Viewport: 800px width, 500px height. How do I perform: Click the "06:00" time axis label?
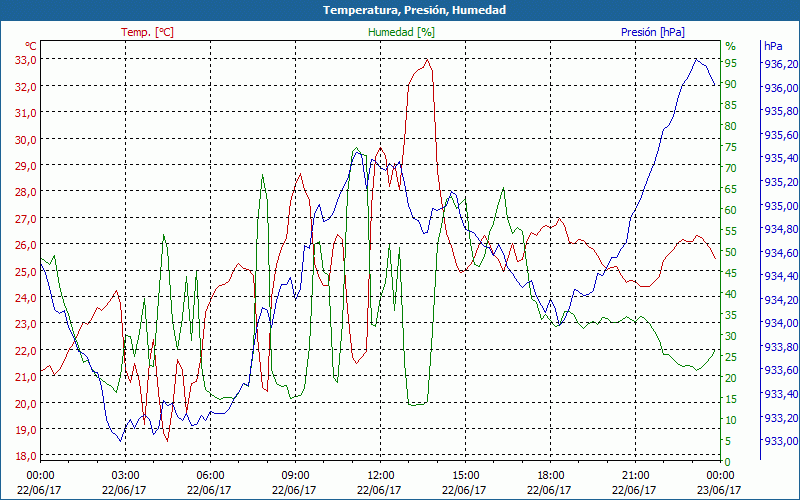[210, 477]
